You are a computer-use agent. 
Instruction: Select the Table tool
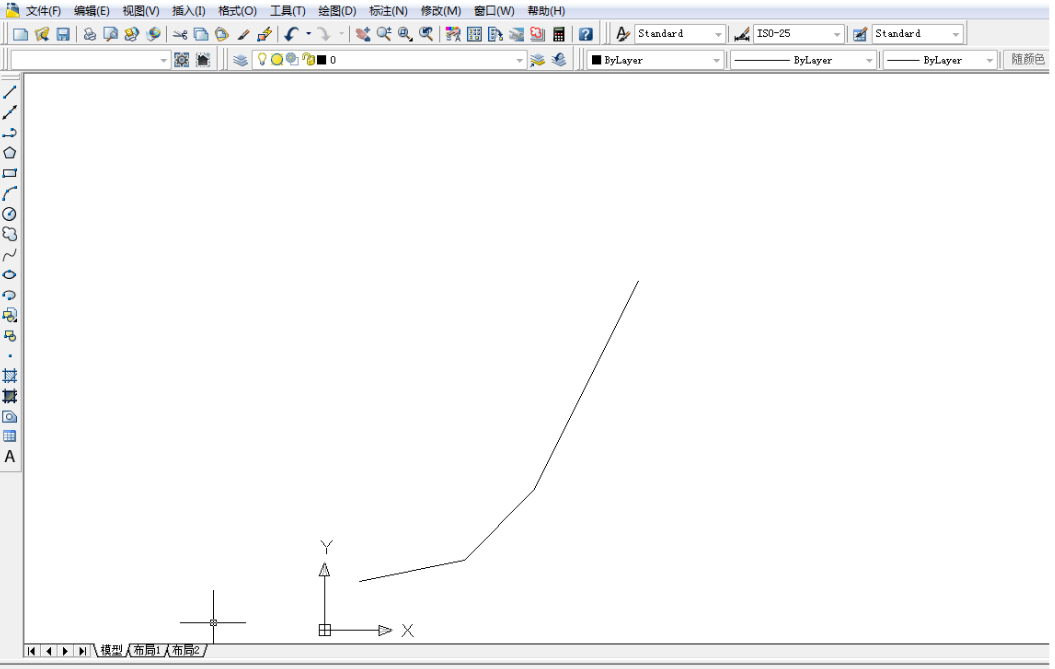coord(9,436)
